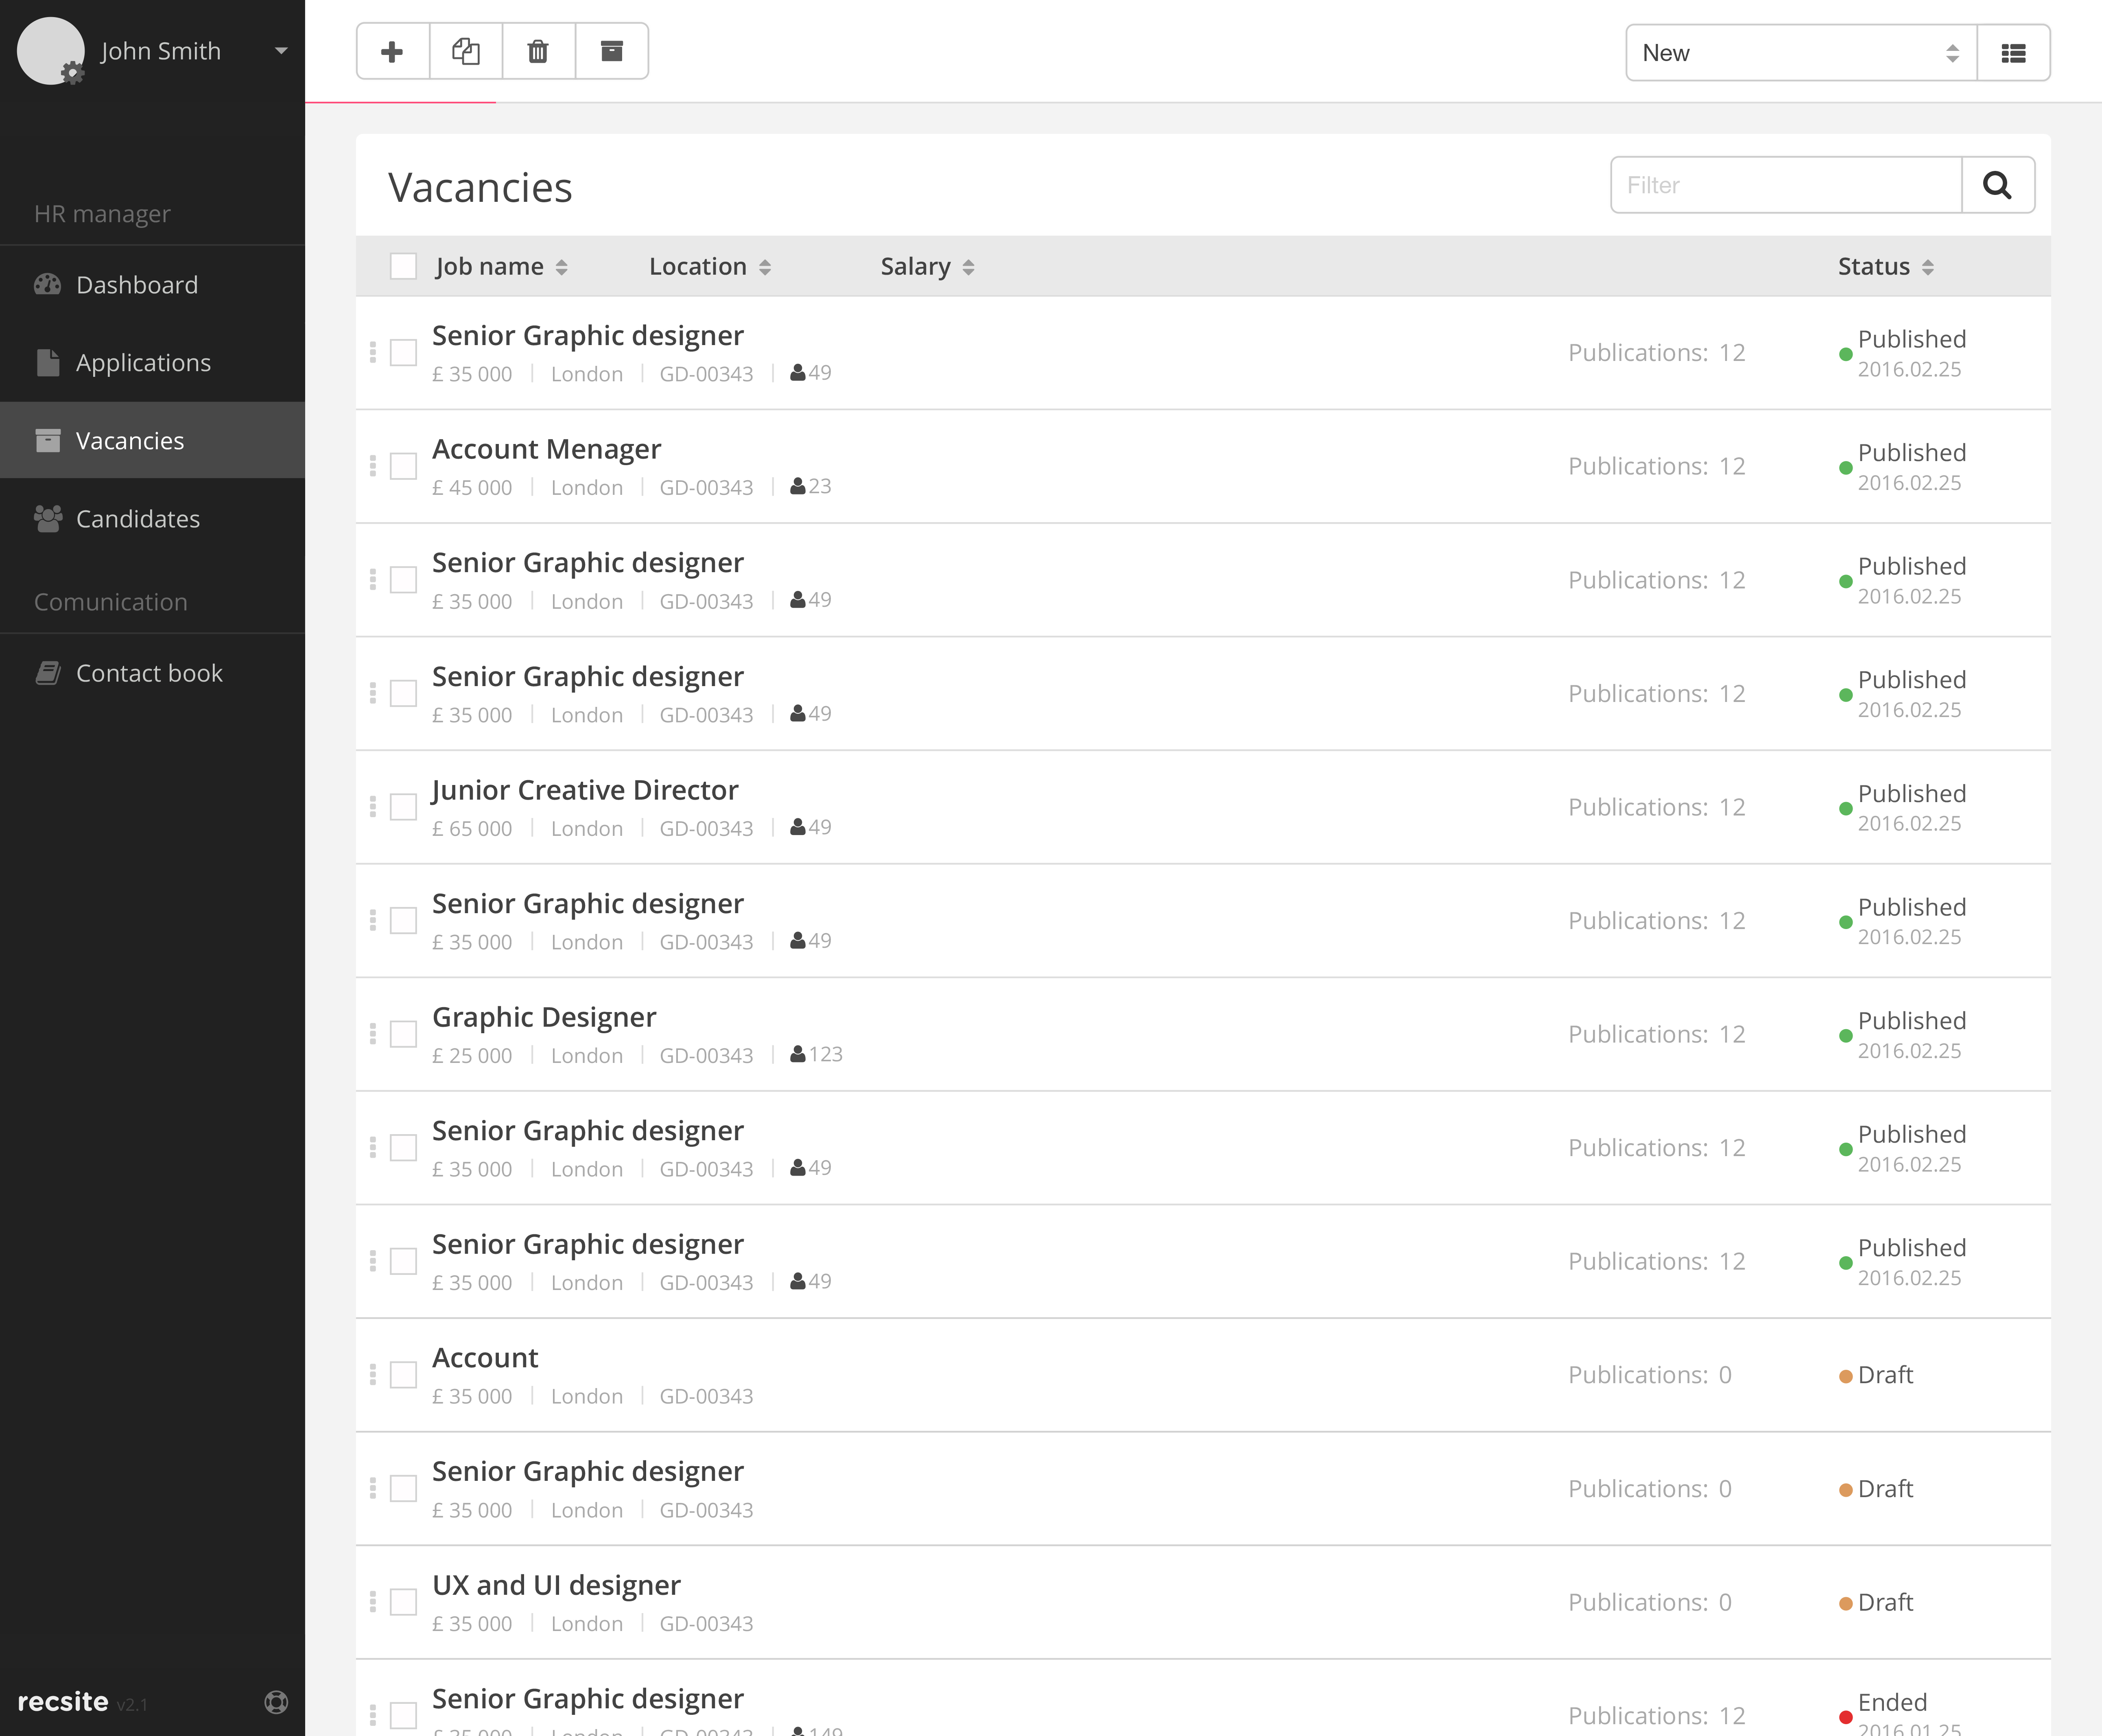The height and width of the screenshot is (1736, 2102).
Task: Sort by Status column arrows
Action: [x=1927, y=267]
